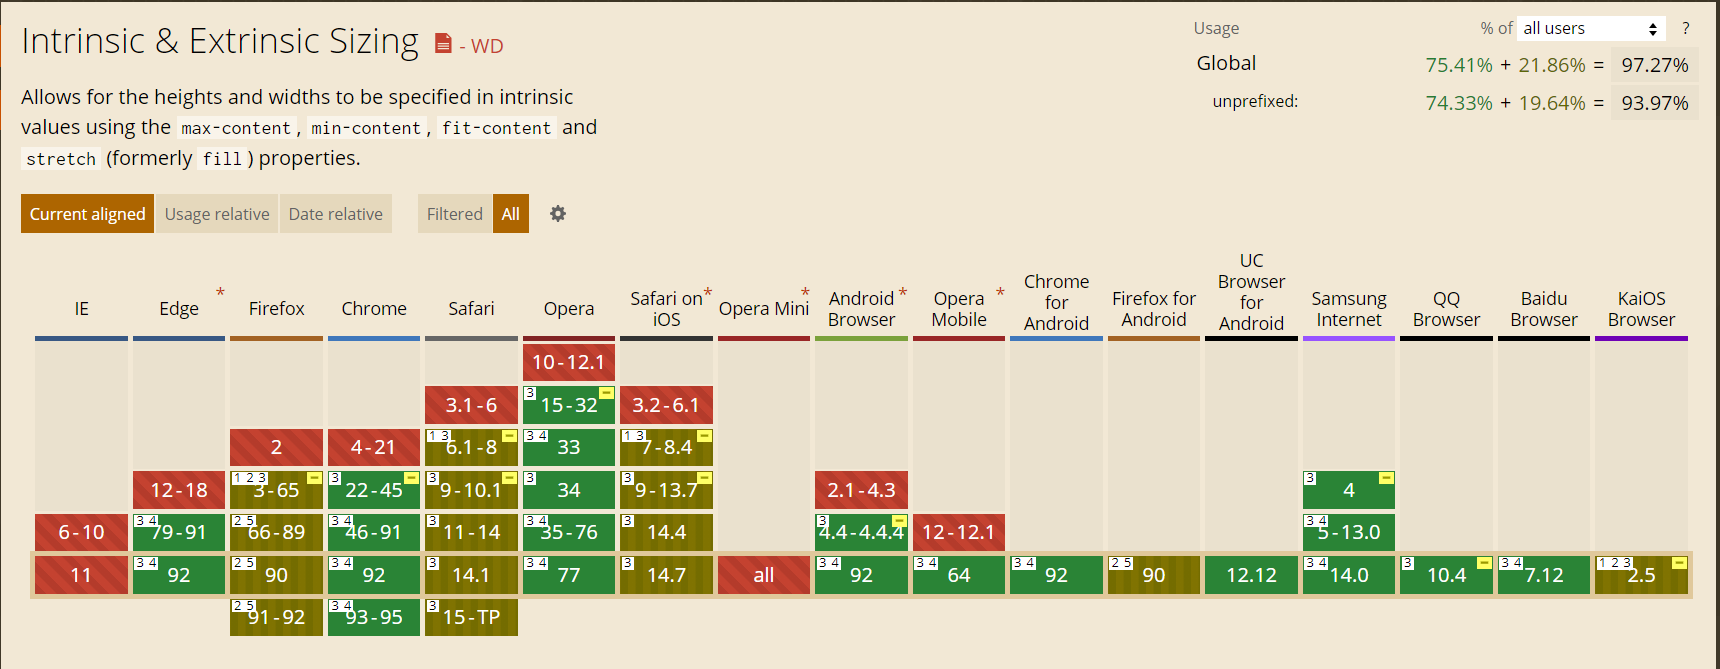The image size is (1720, 669).
Task: Toggle the Date relative view
Action: pos(336,214)
